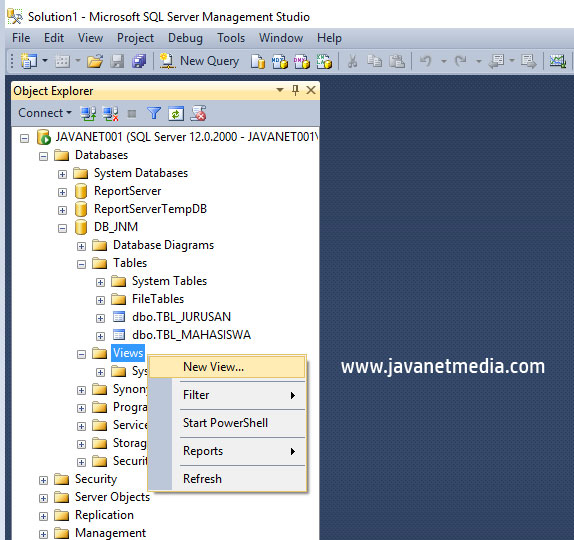Open the Debug menu
This screenshot has width=574, height=540.
point(185,38)
